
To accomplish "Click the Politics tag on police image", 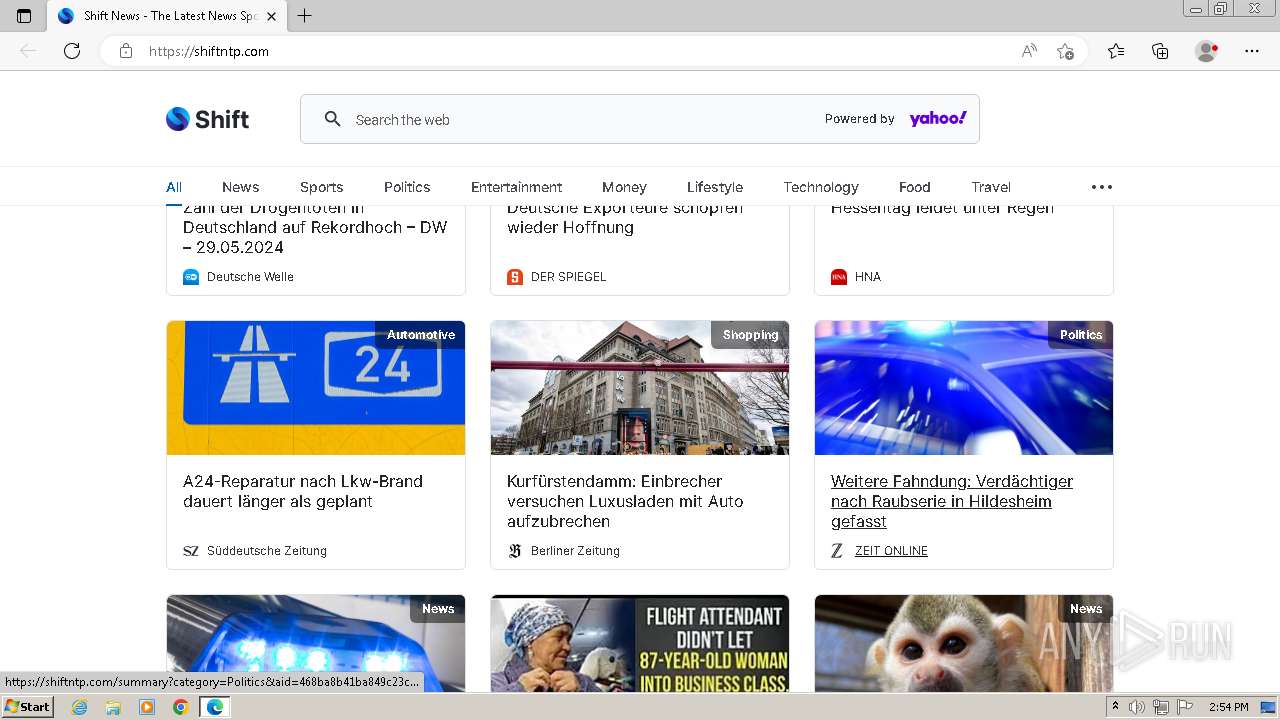I will pyautogui.click(x=1081, y=335).
